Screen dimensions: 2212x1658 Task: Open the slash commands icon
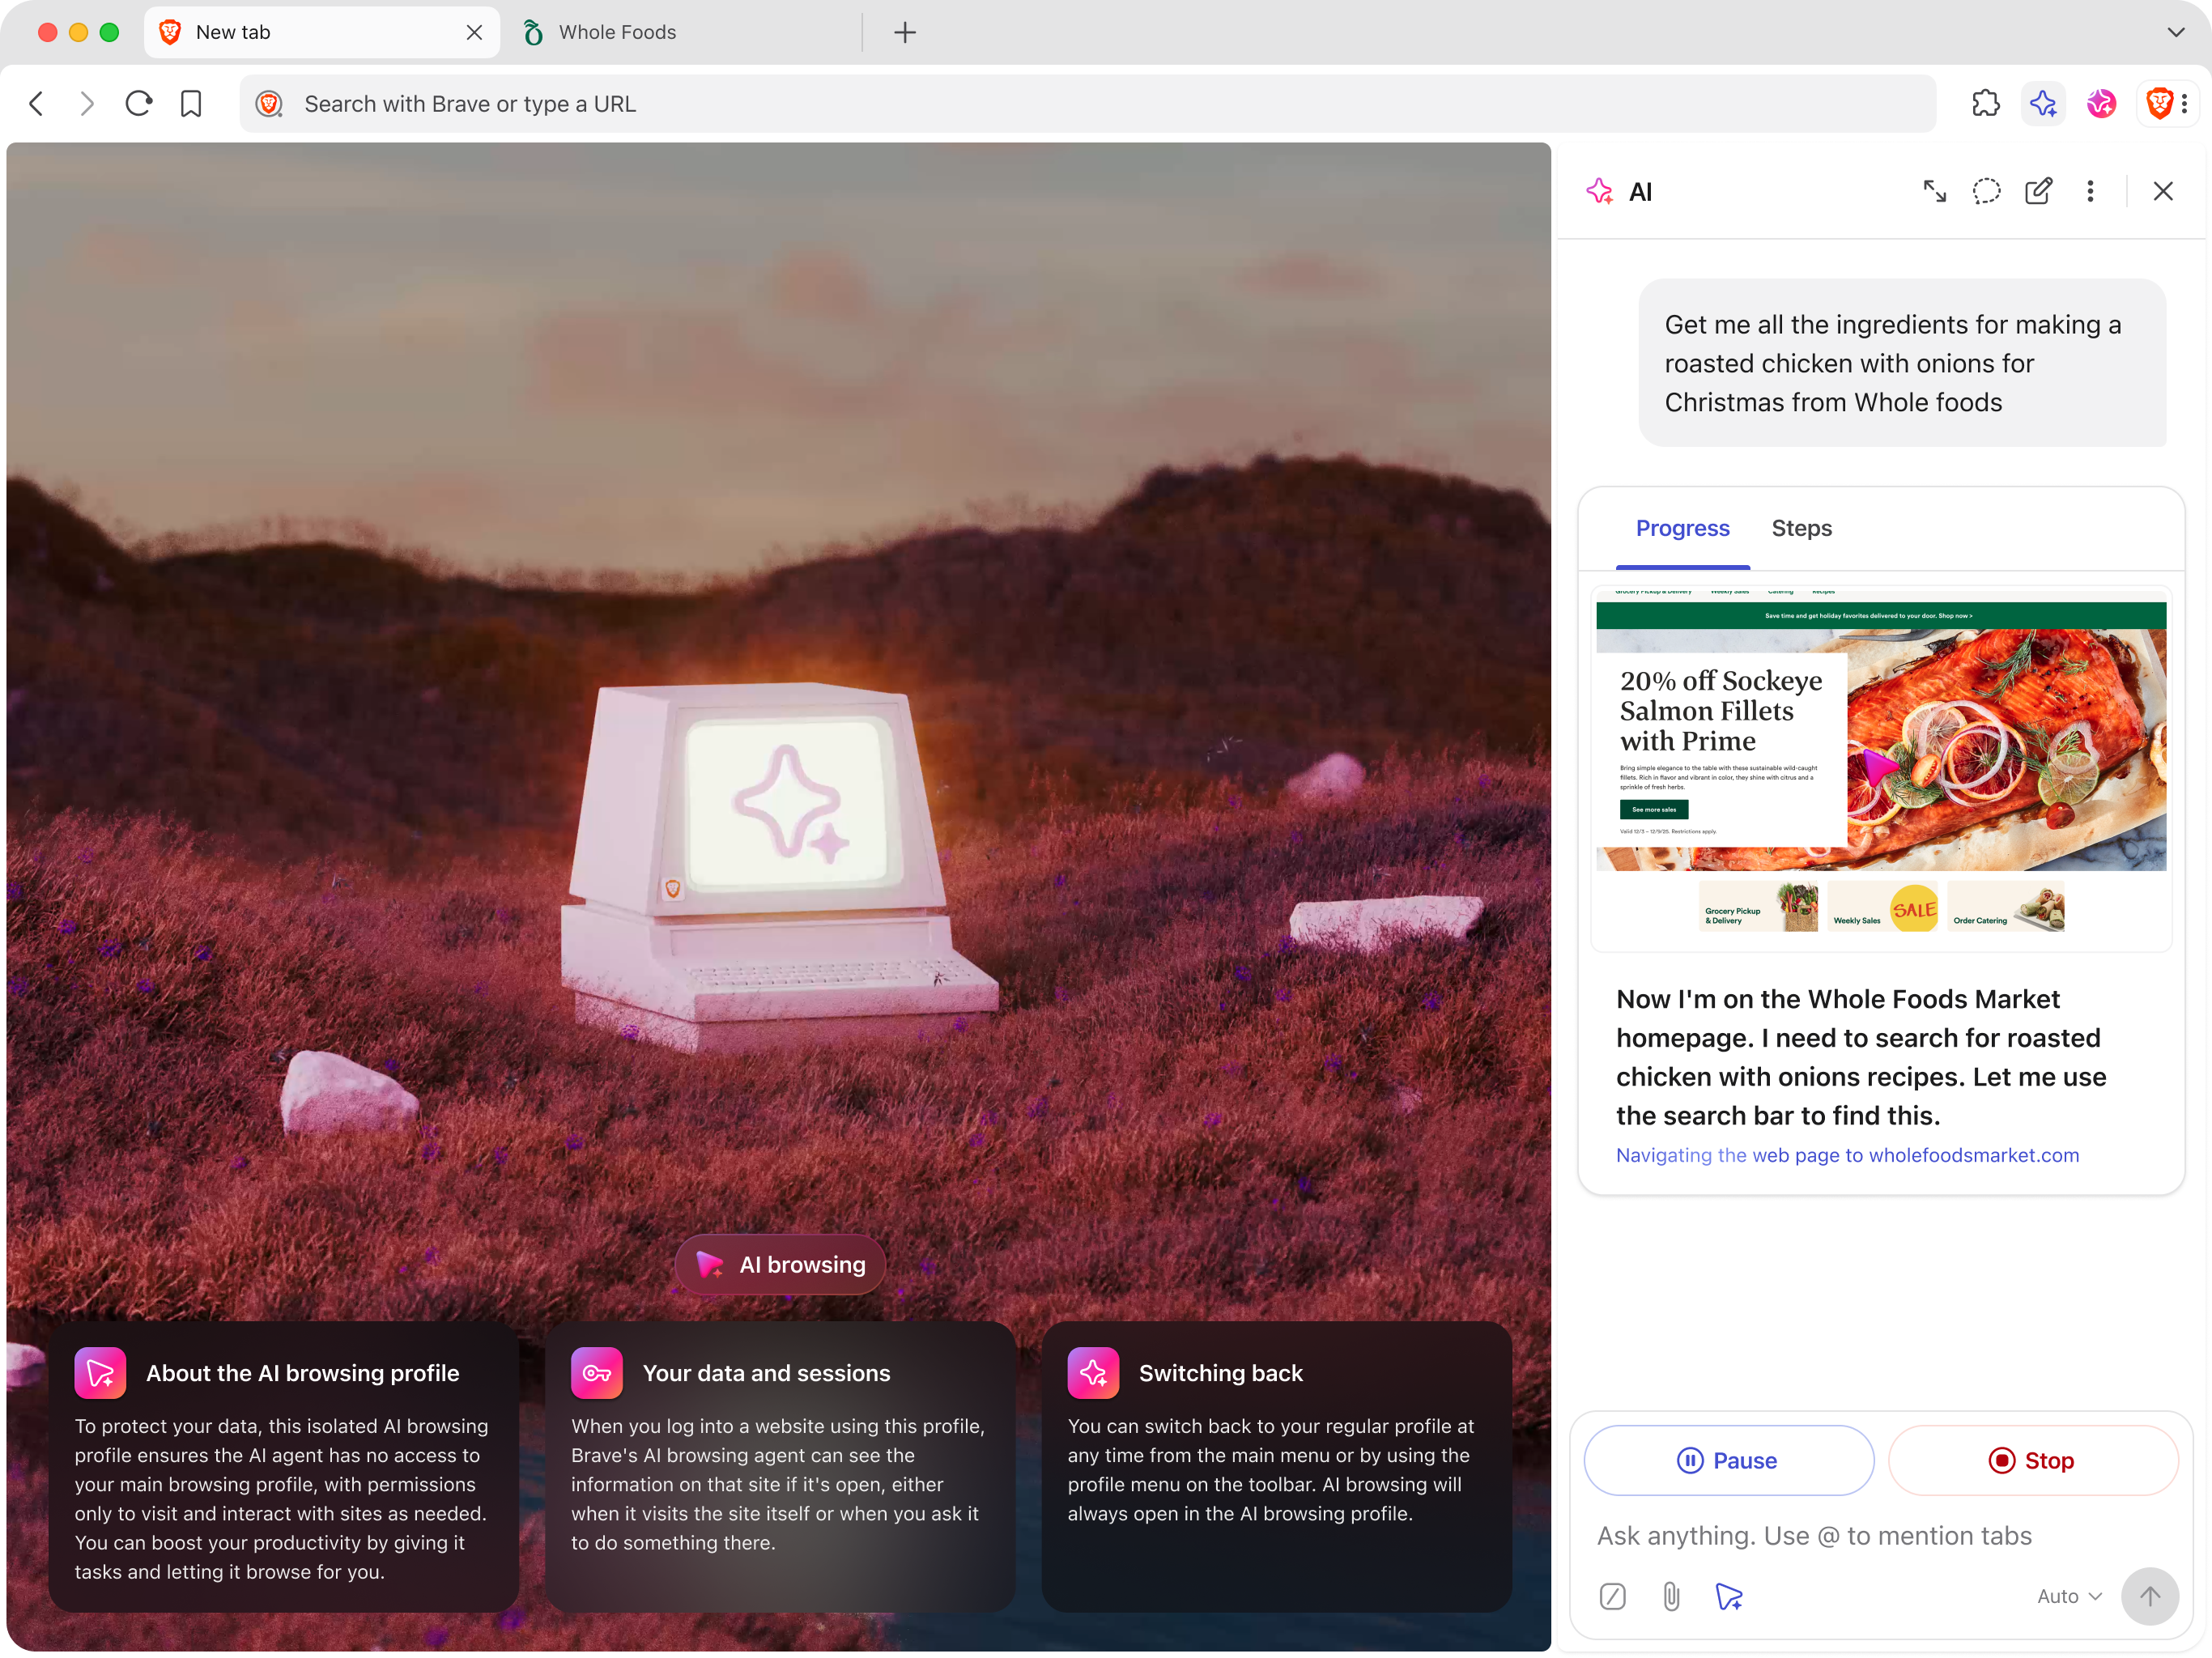coord(1612,1596)
